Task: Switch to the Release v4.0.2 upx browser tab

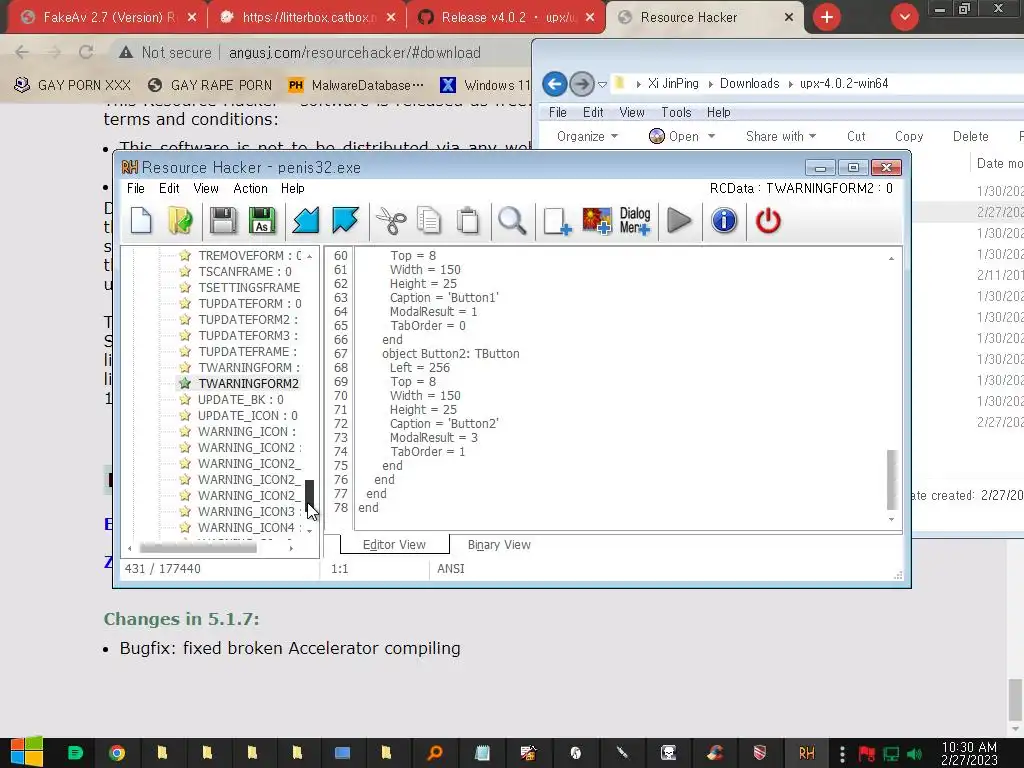Action: [x=505, y=18]
